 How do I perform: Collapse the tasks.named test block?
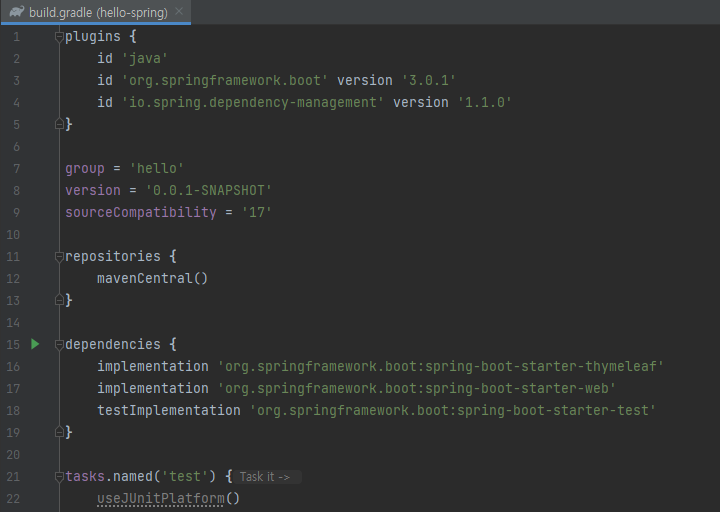pos(59,477)
